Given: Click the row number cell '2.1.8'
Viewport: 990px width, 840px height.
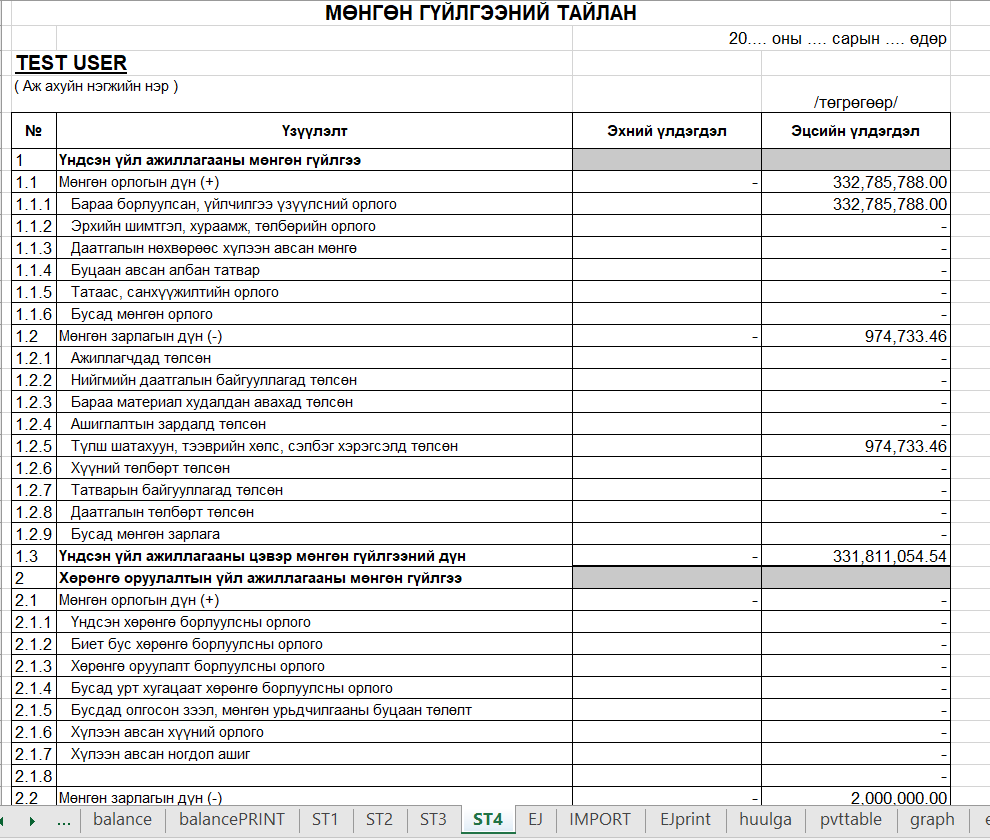Looking at the screenshot, I should tap(34, 776).
